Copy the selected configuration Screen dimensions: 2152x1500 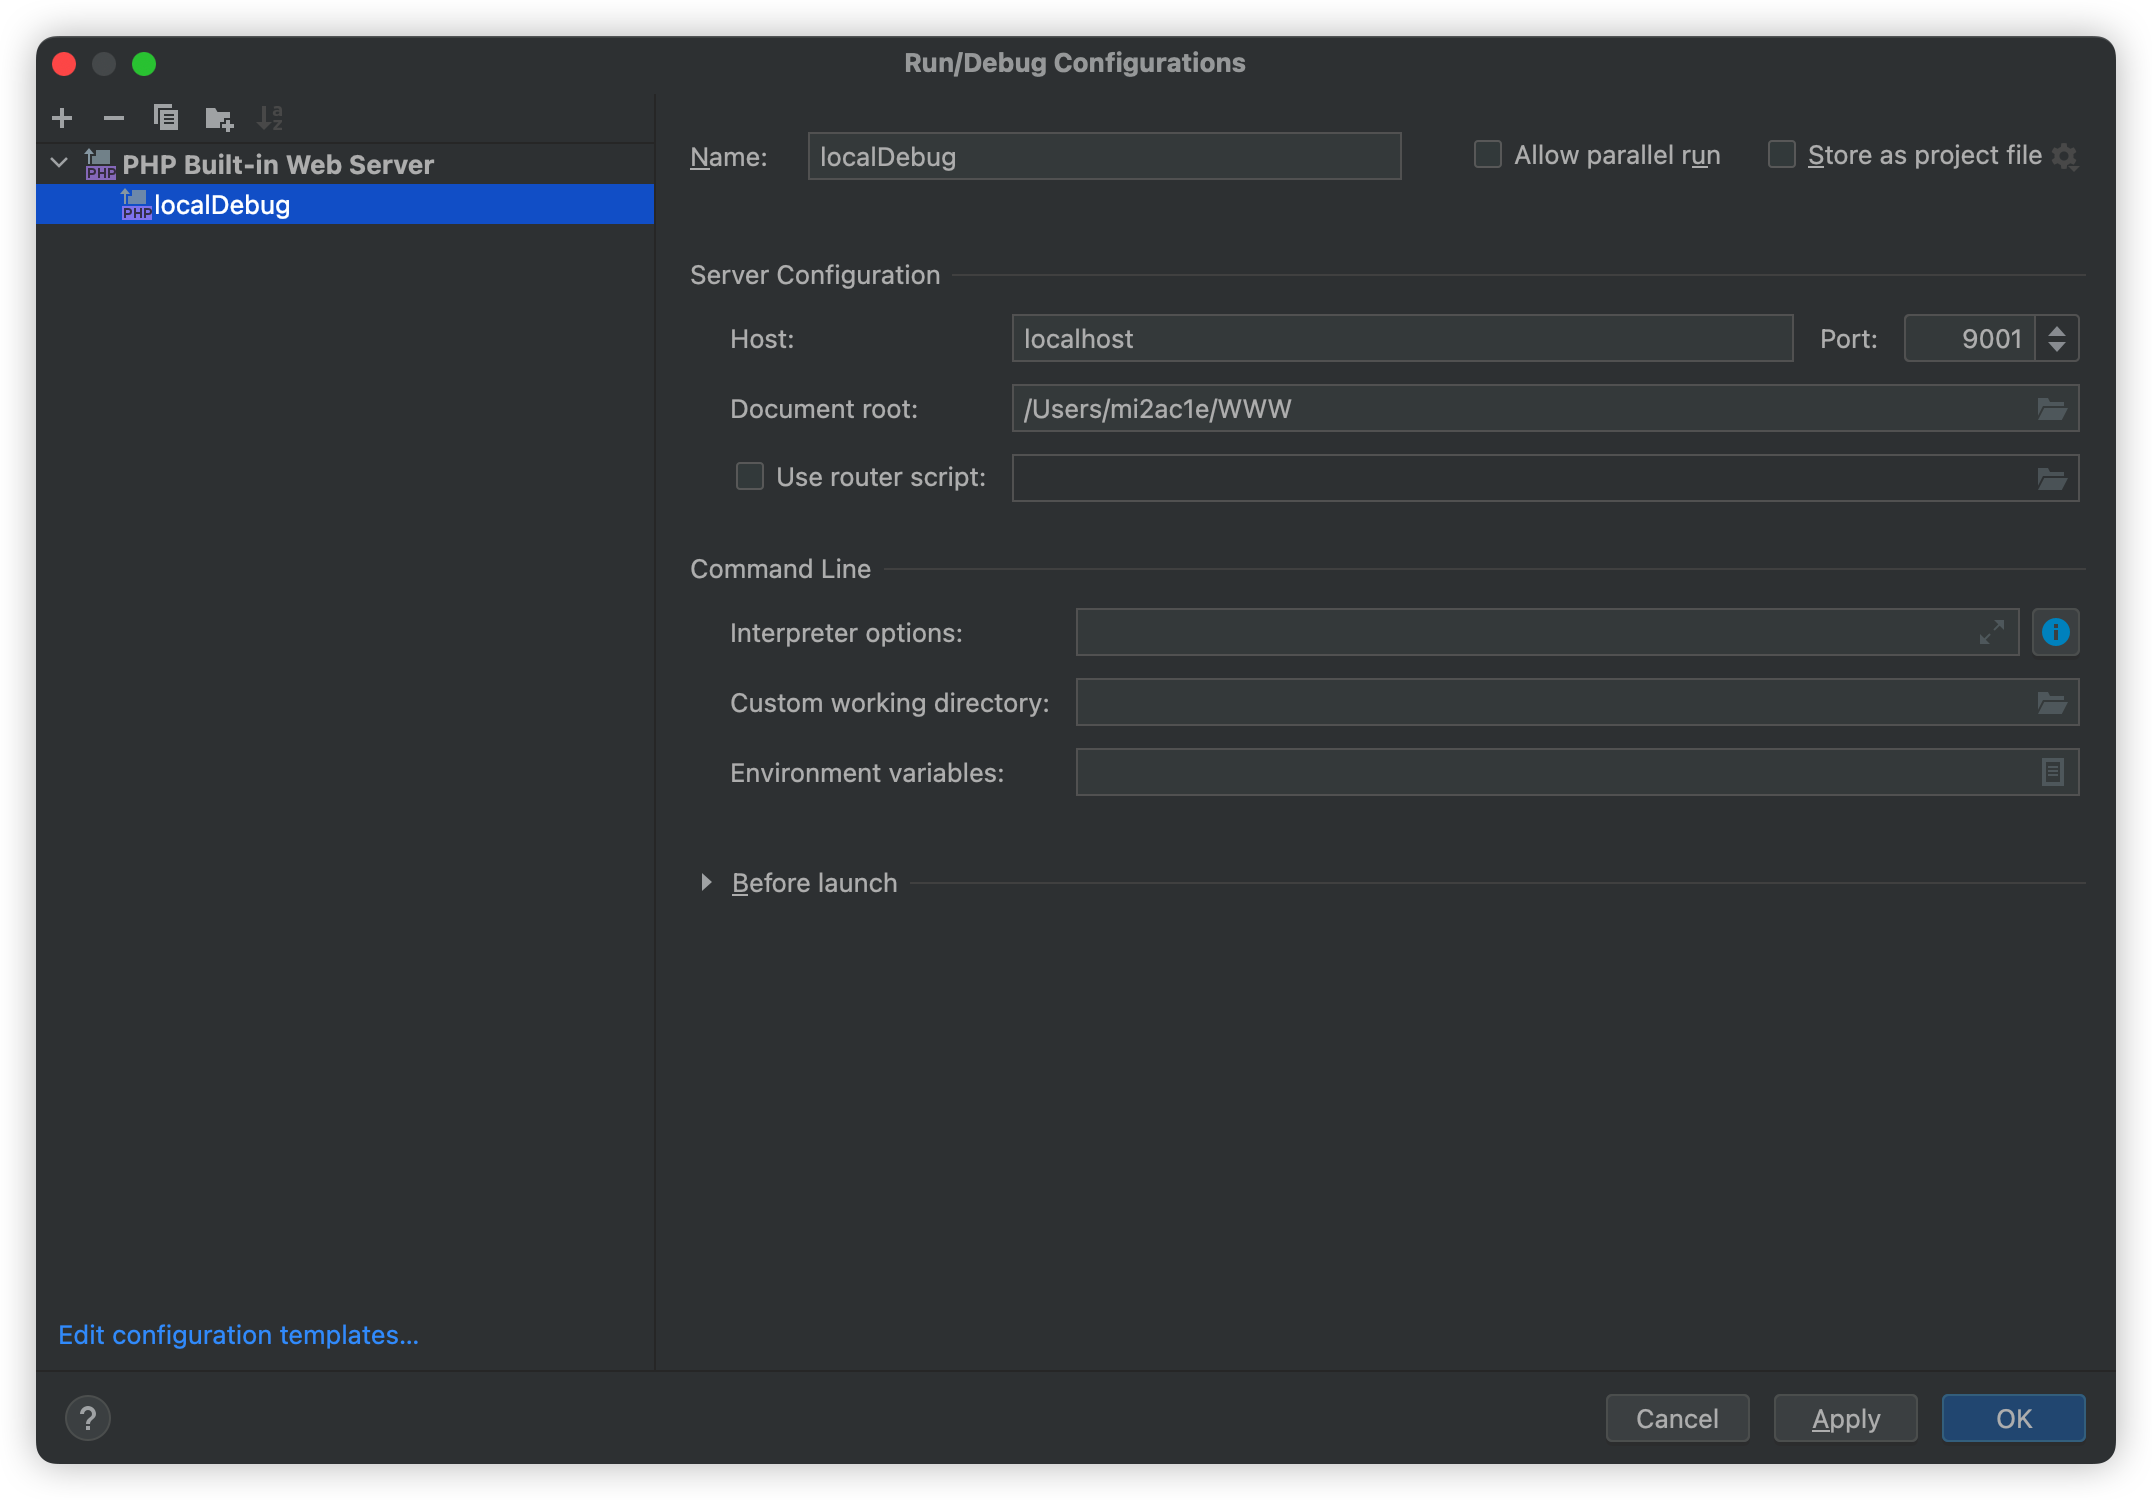coord(166,118)
